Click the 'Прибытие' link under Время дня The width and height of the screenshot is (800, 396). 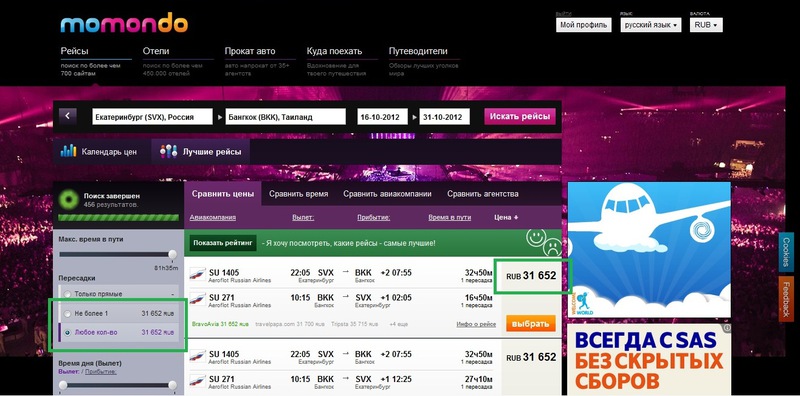(x=101, y=372)
